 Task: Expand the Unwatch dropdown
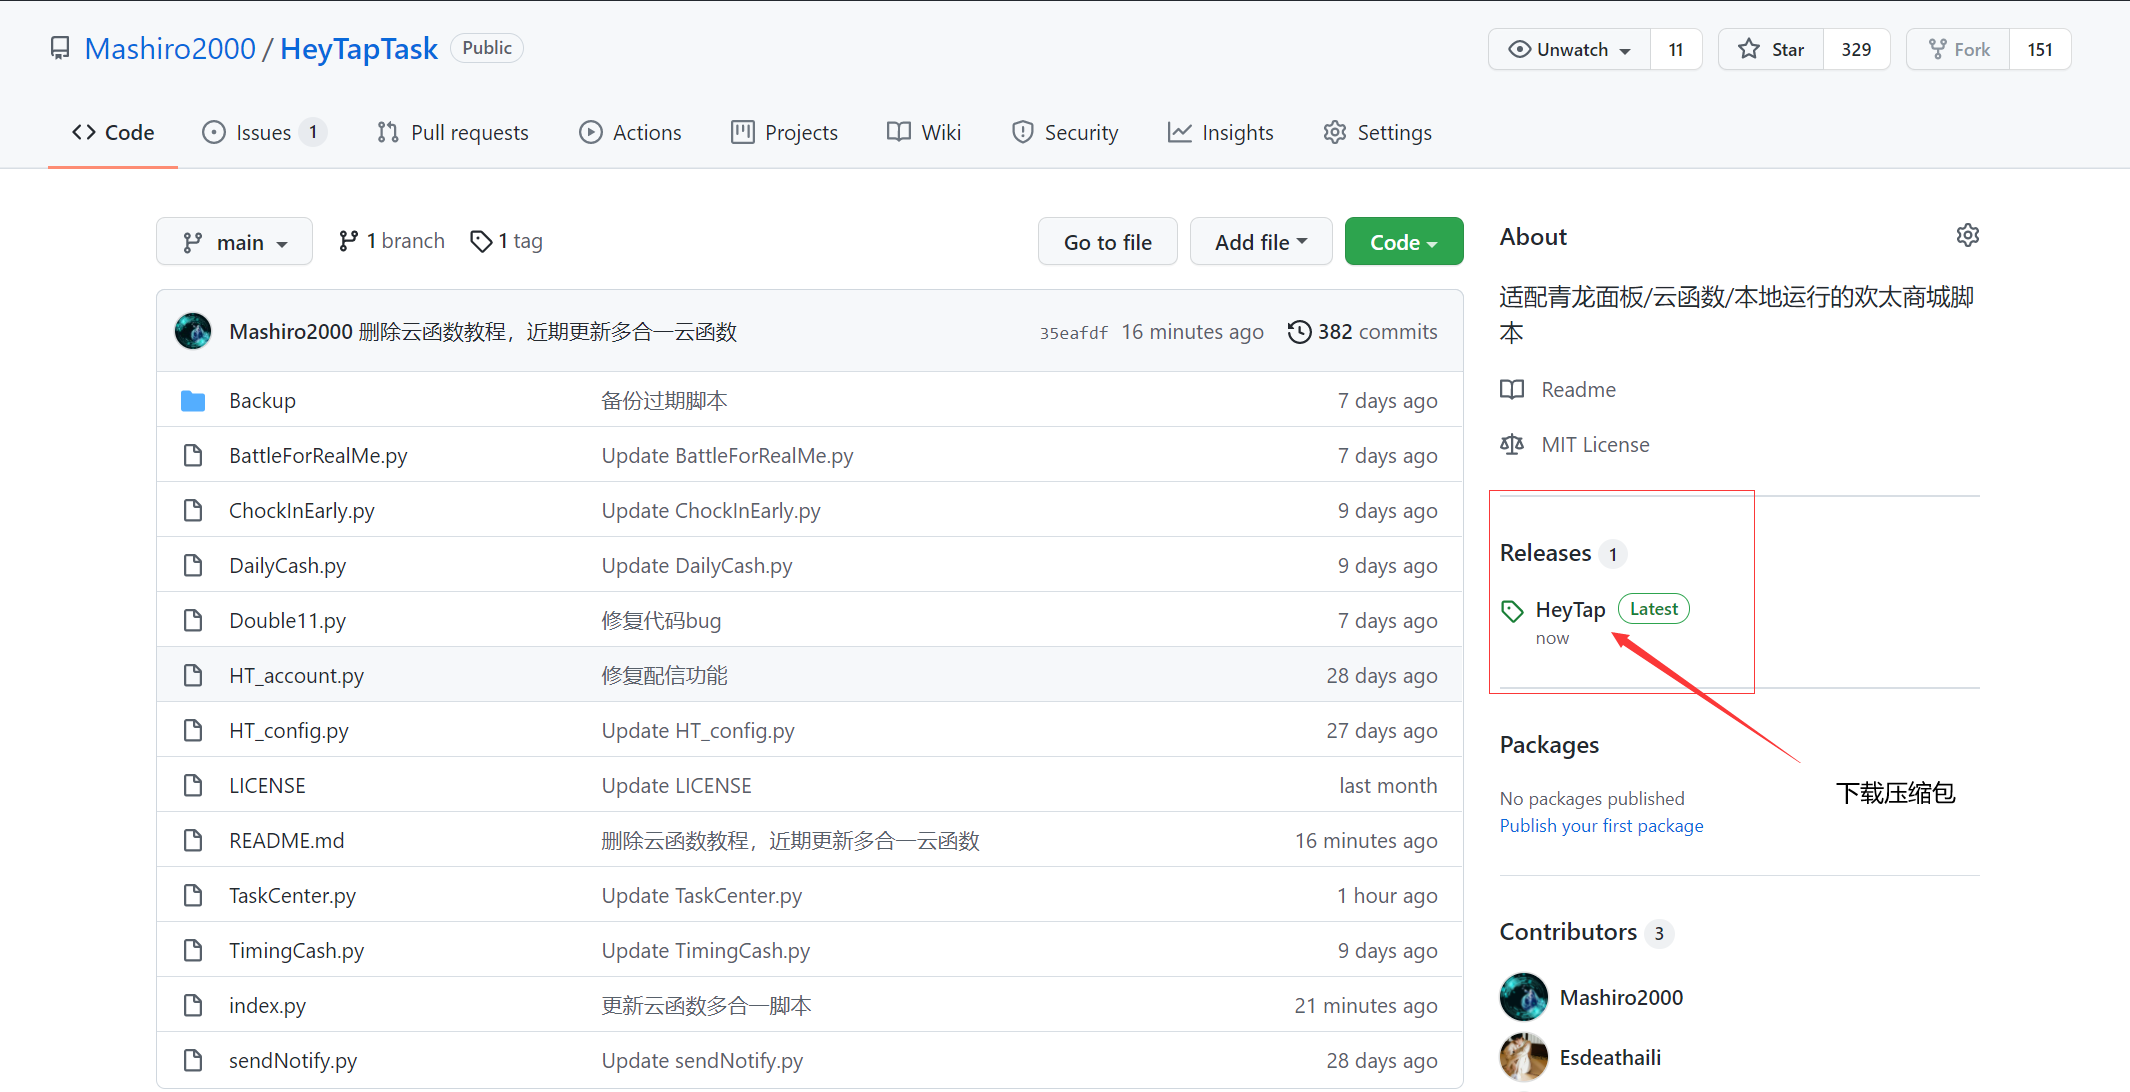tap(1568, 48)
